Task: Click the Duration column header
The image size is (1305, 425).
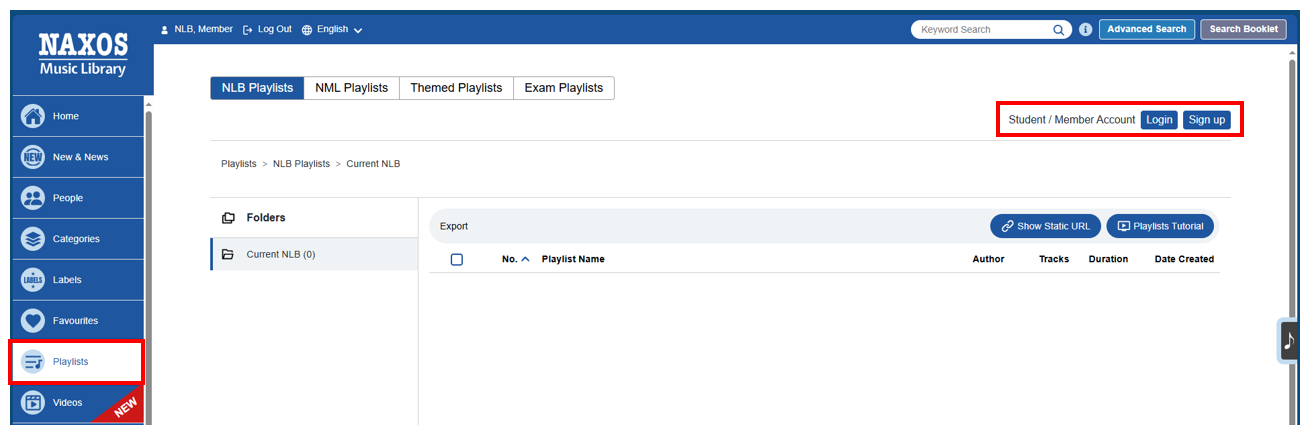Action: [x=1108, y=259]
